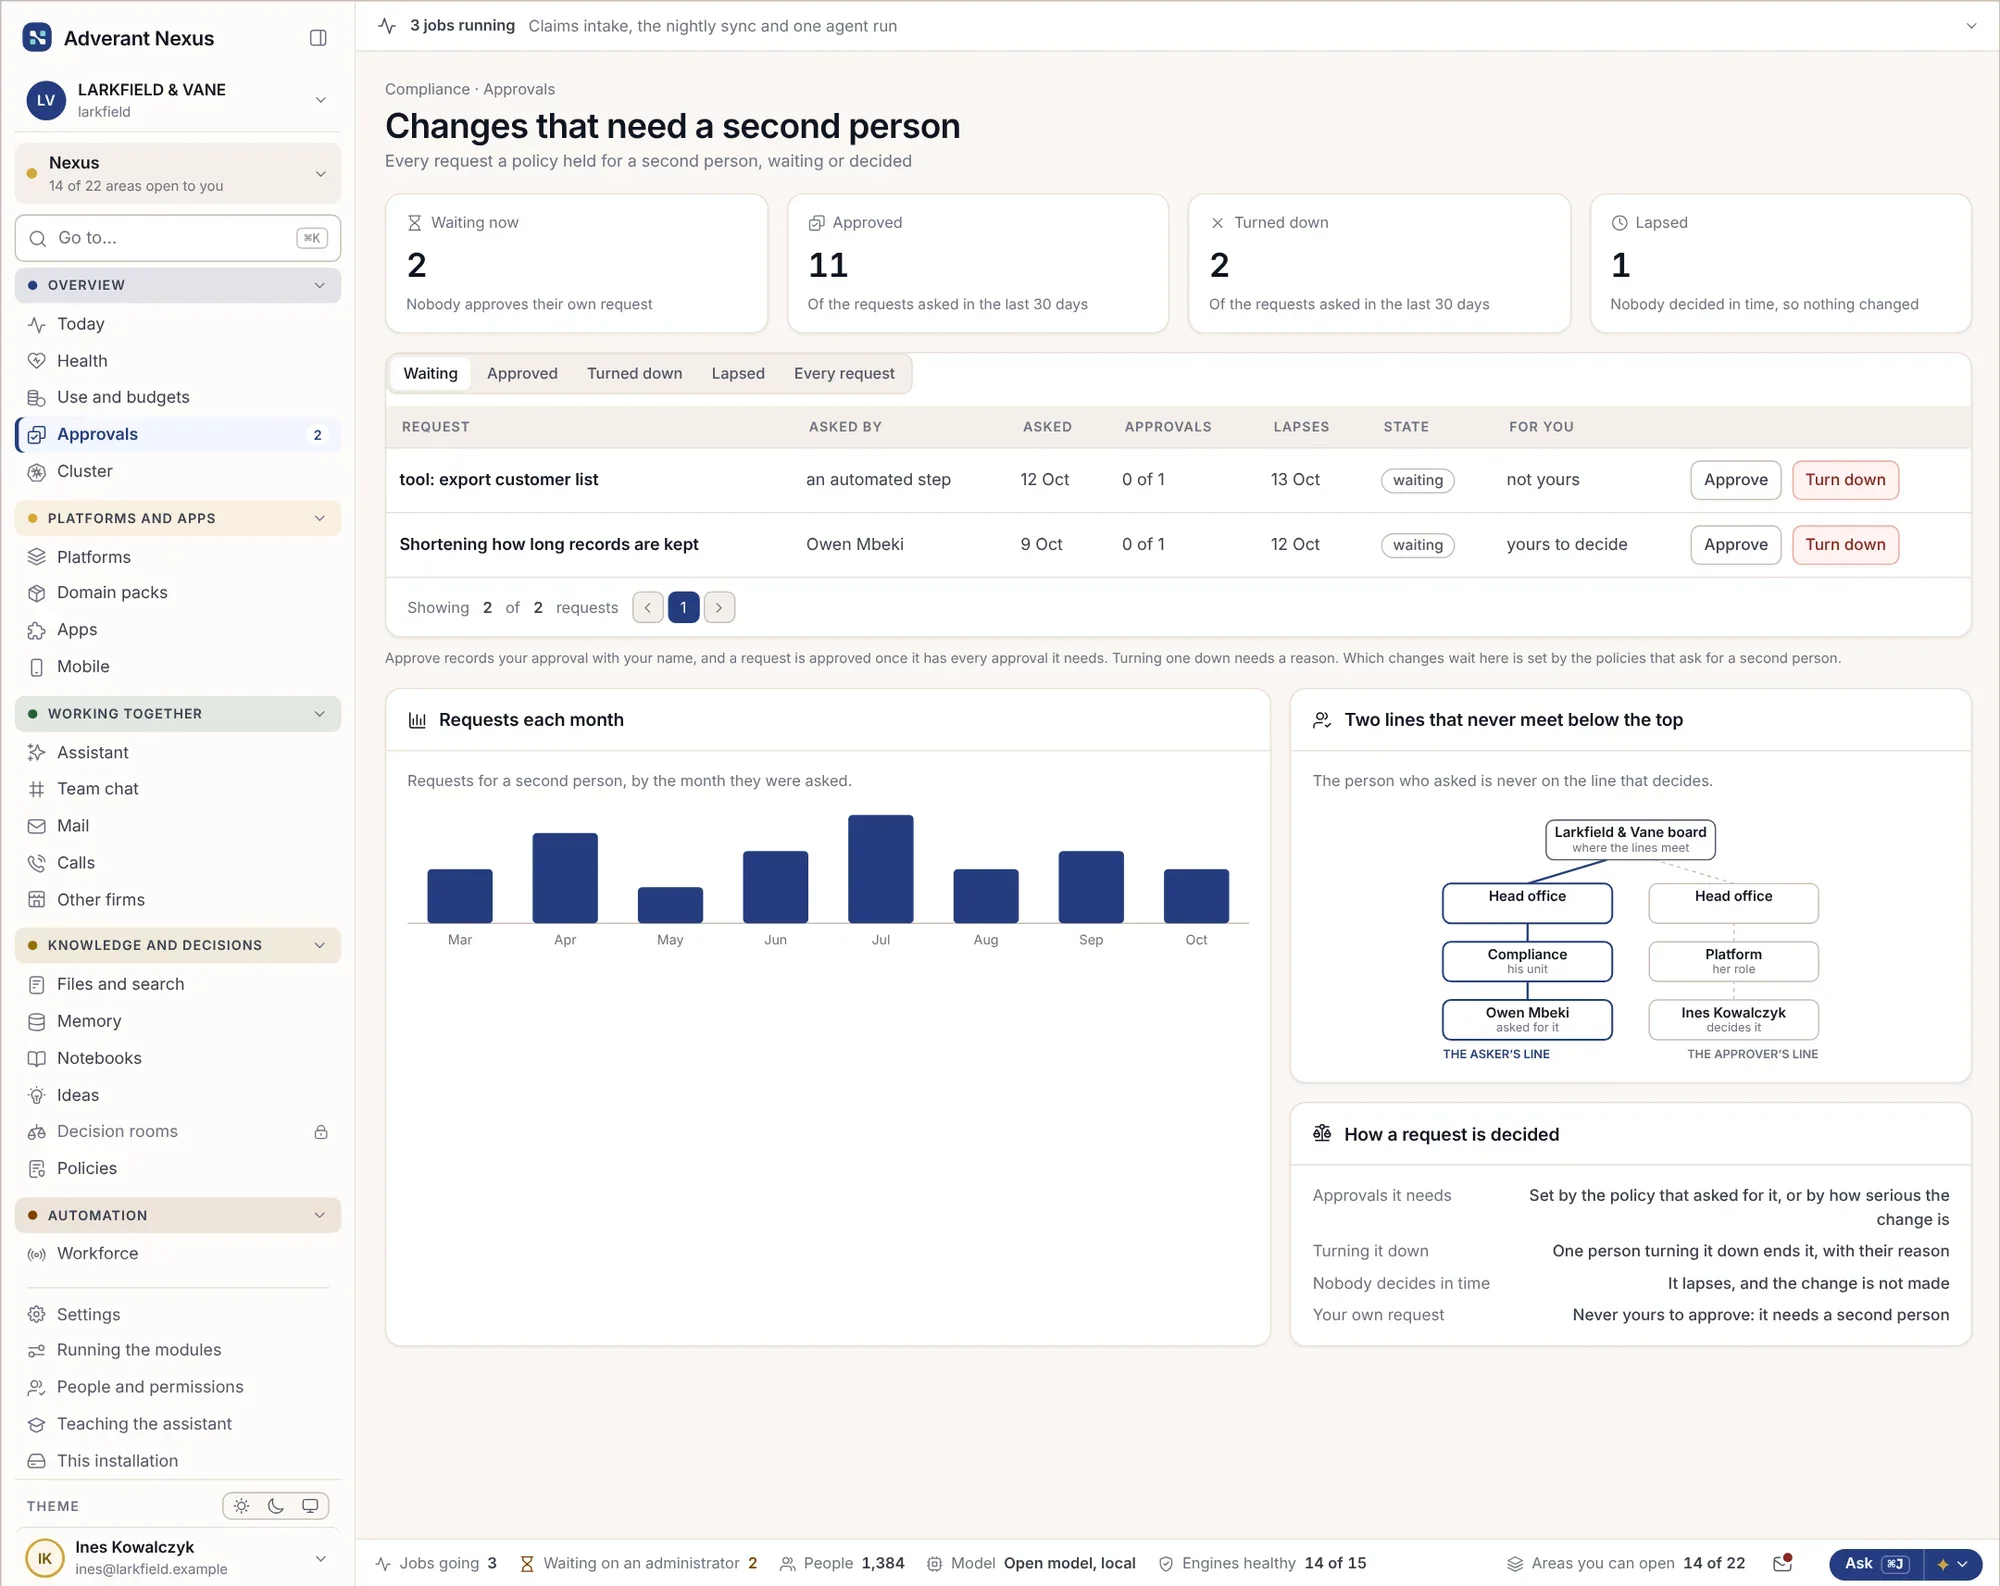Switch to the Turned down tab
The width and height of the screenshot is (2000, 1586).
pos(634,373)
